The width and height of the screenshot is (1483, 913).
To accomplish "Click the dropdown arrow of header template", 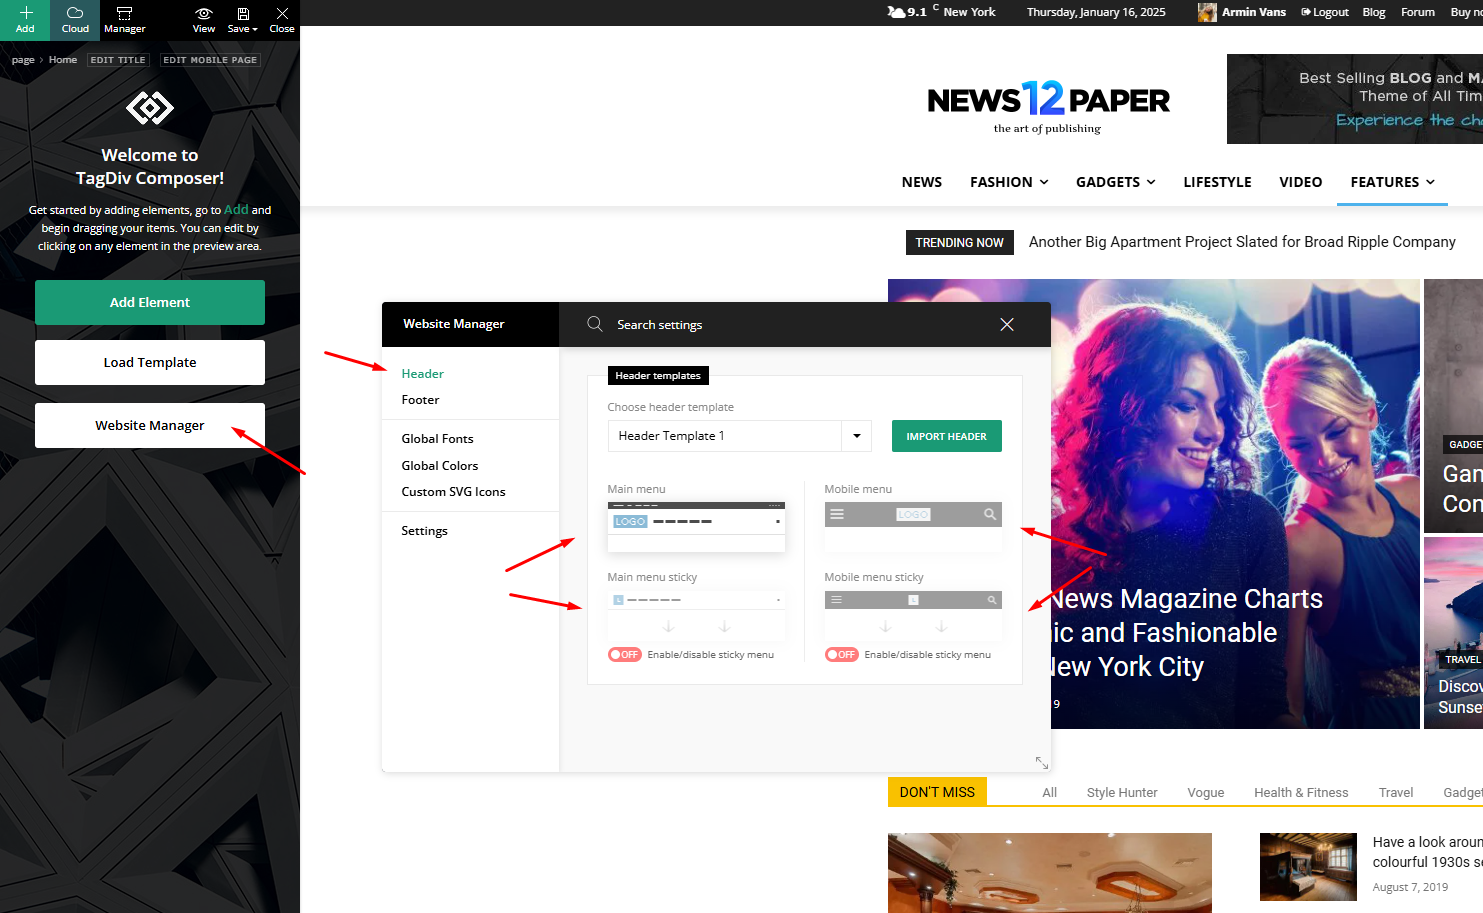I will click(857, 436).
